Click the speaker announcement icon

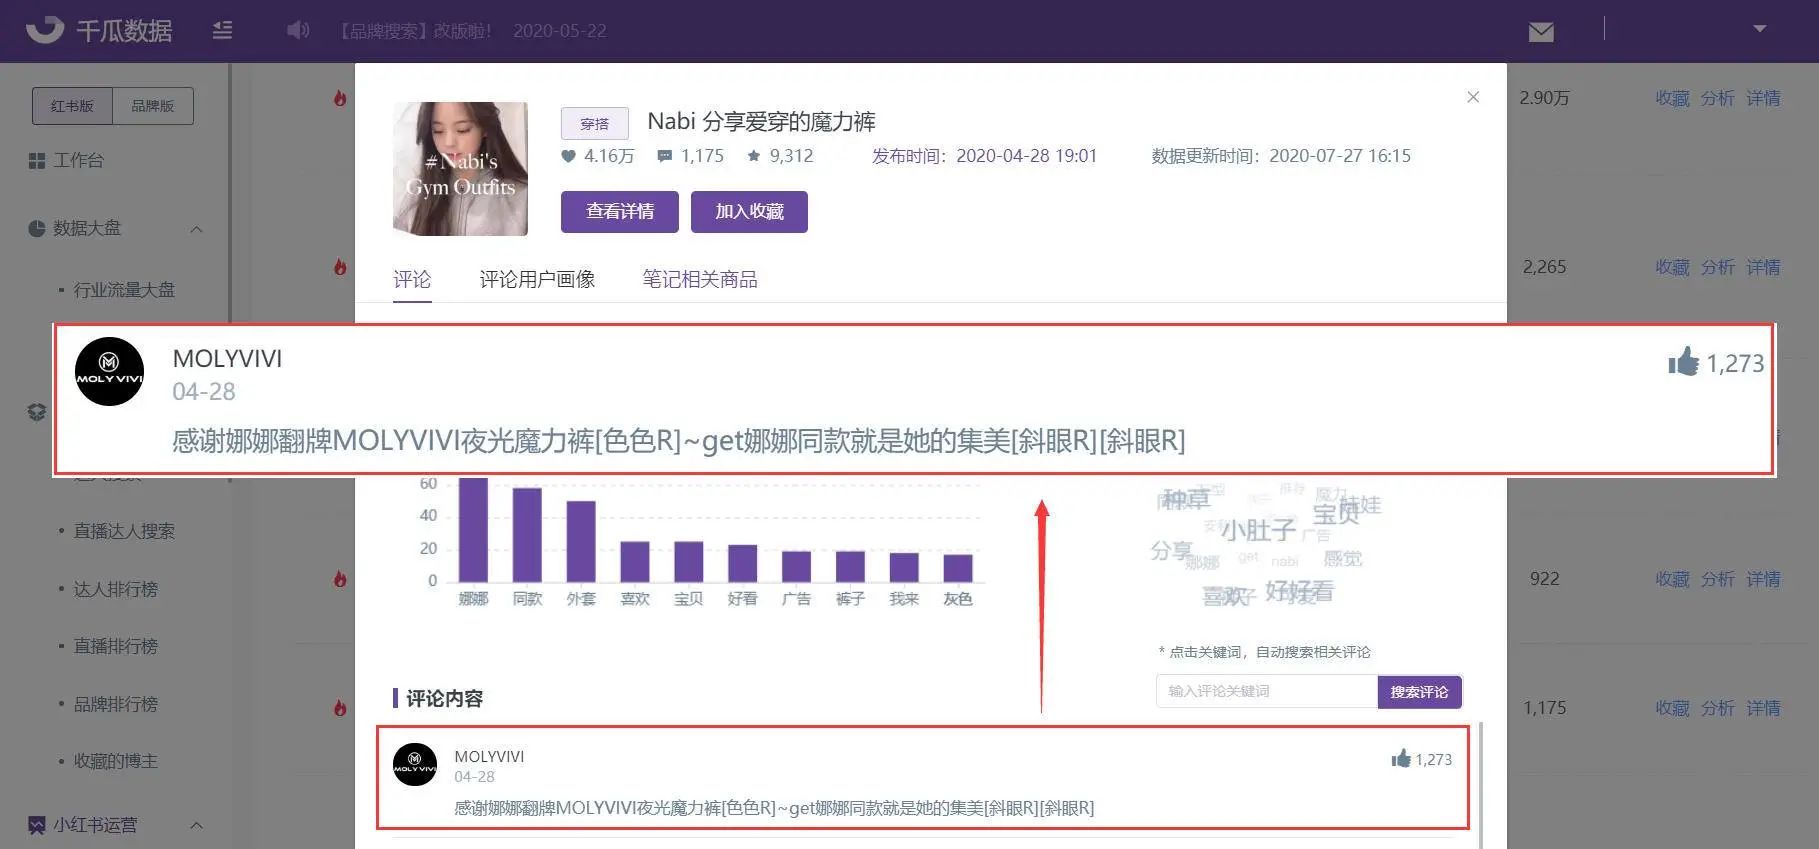click(x=298, y=30)
